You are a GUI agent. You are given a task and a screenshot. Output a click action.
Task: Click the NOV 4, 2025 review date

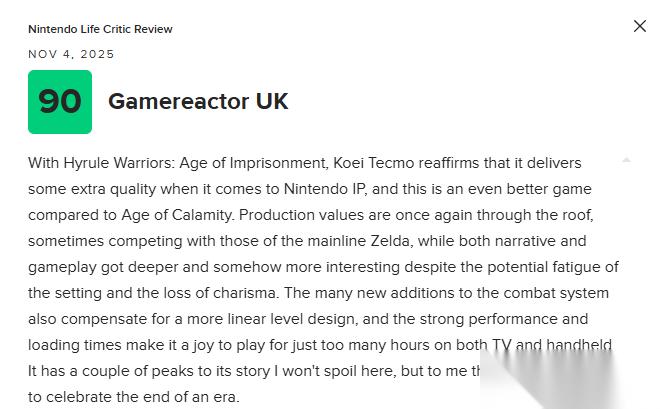tap(71, 54)
